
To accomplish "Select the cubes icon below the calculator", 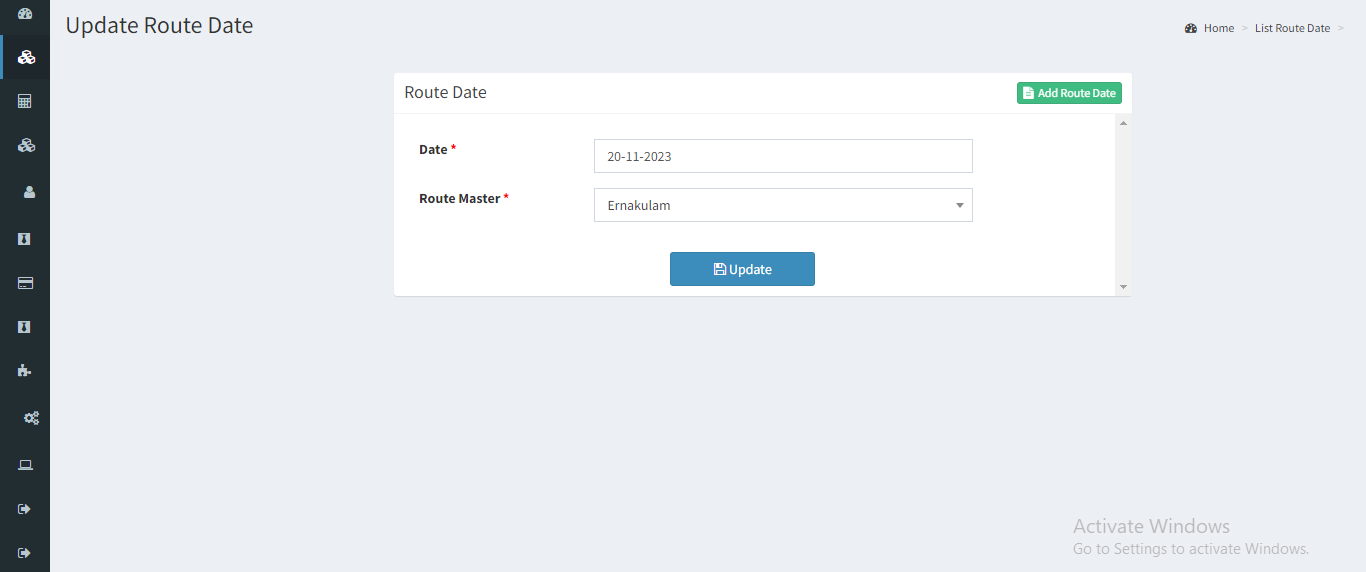I will tap(27, 146).
